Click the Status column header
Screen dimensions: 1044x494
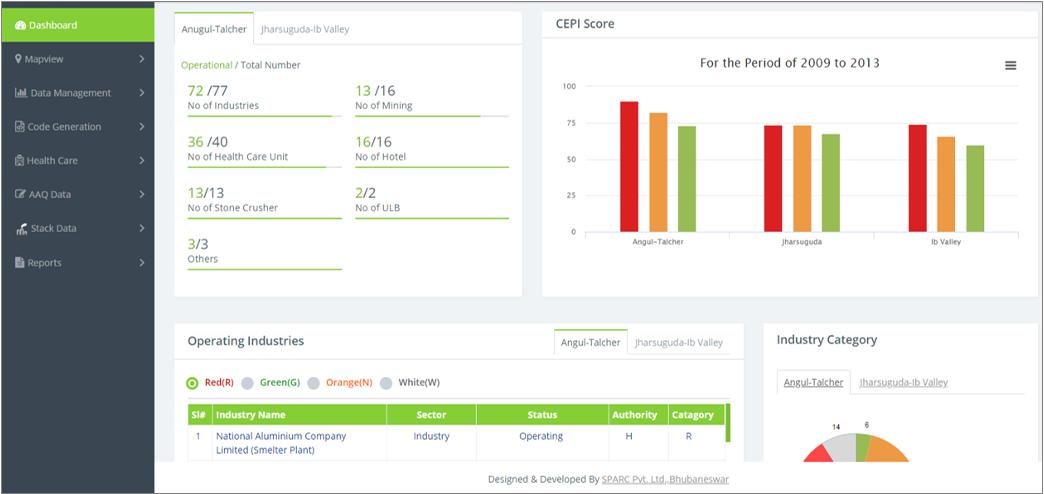click(x=542, y=414)
